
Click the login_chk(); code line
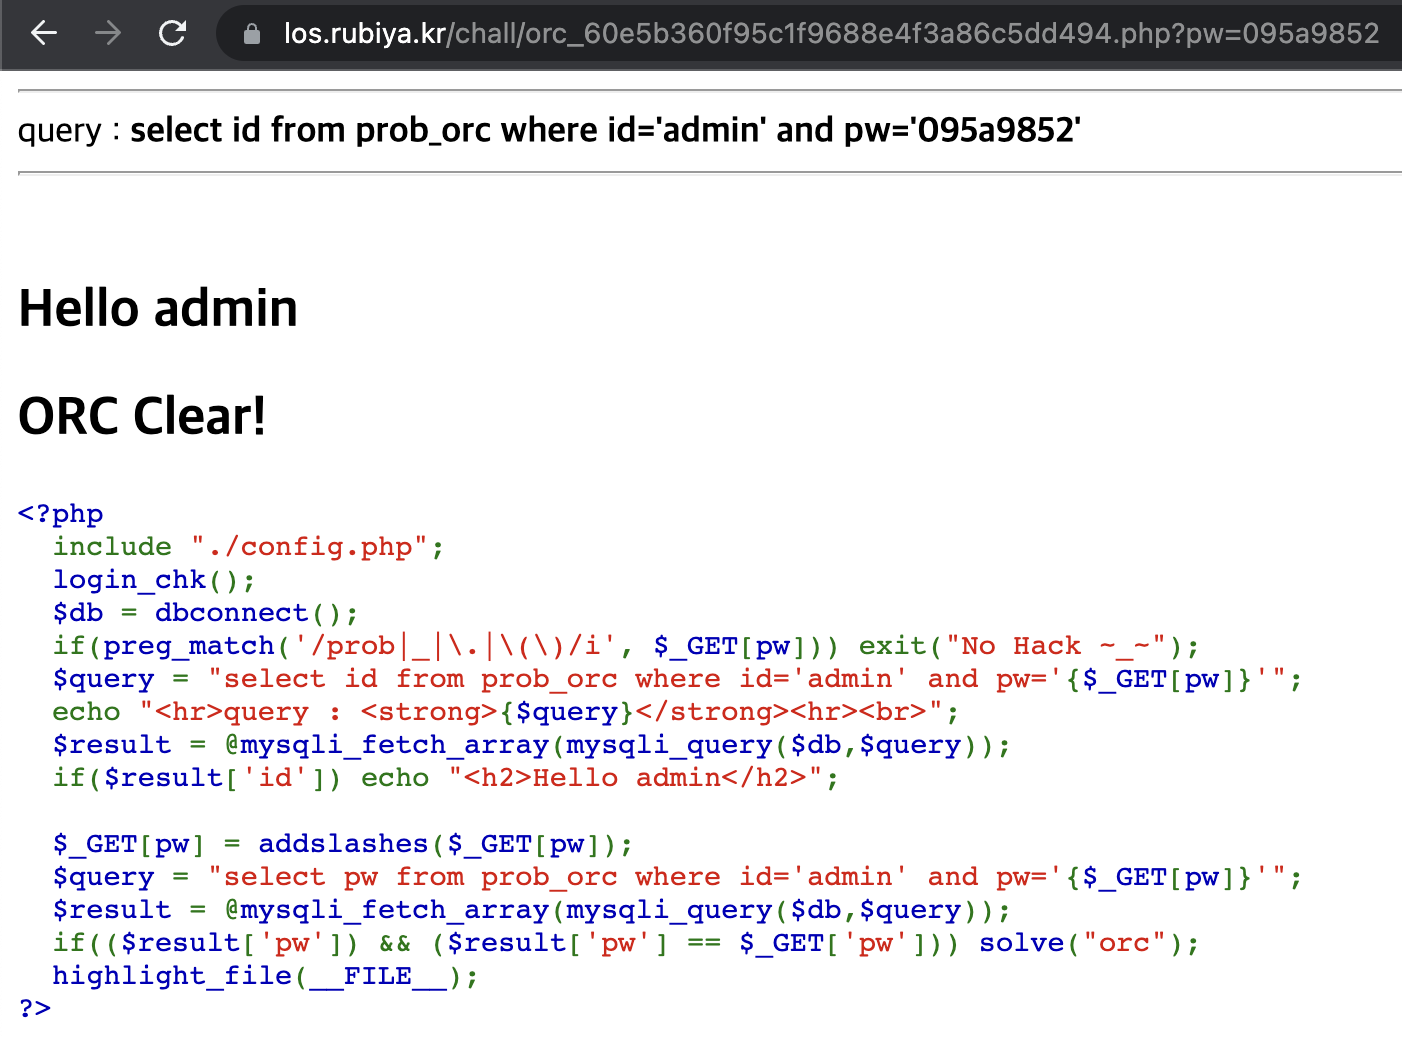[x=154, y=580]
